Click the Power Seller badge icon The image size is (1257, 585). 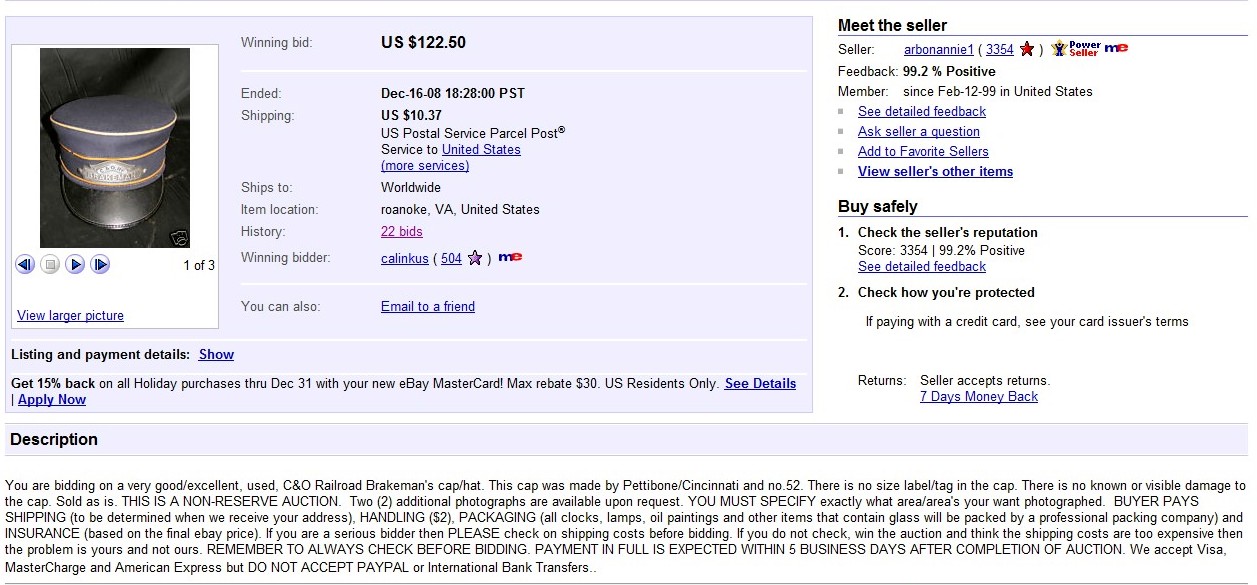pyautogui.click(x=1076, y=48)
